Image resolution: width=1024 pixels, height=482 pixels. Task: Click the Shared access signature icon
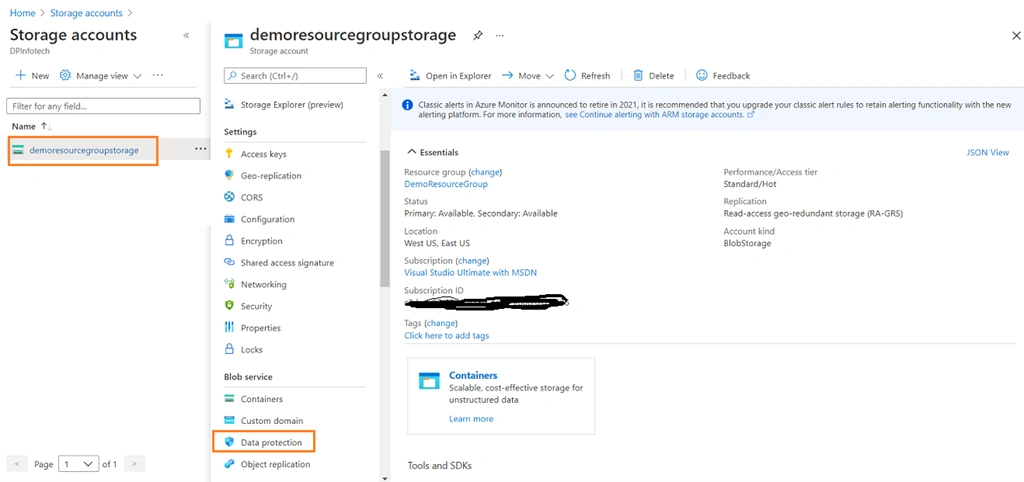[229, 262]
